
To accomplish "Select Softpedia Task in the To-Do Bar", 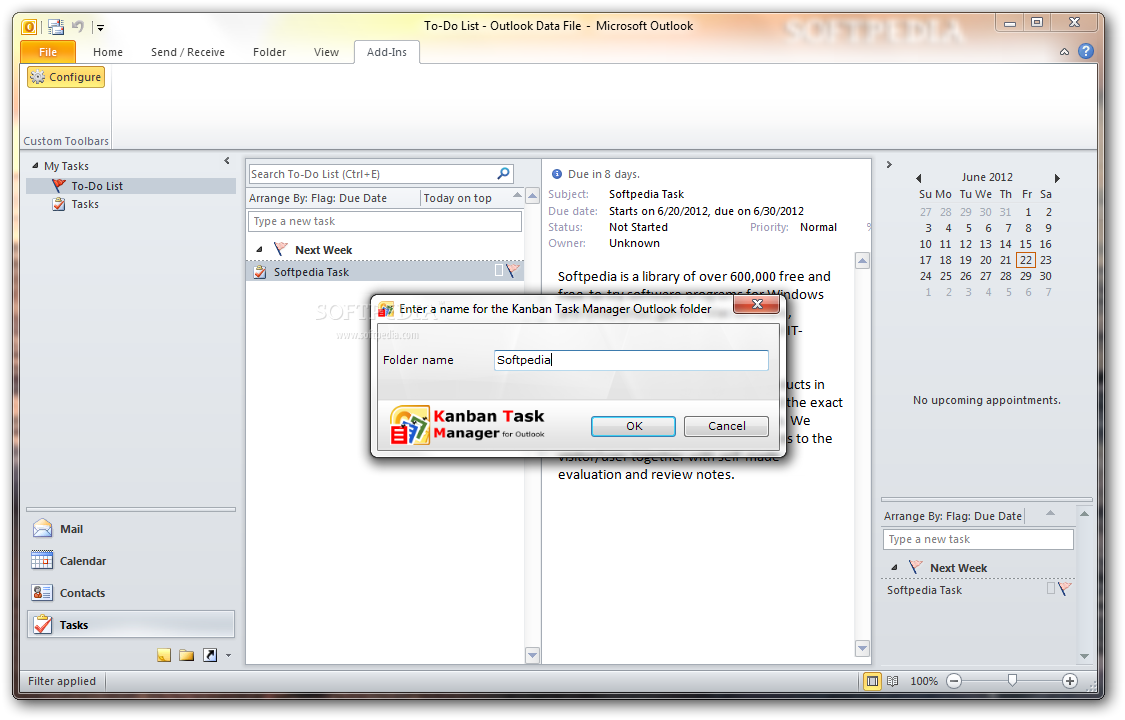I will [x=978, y=590].
